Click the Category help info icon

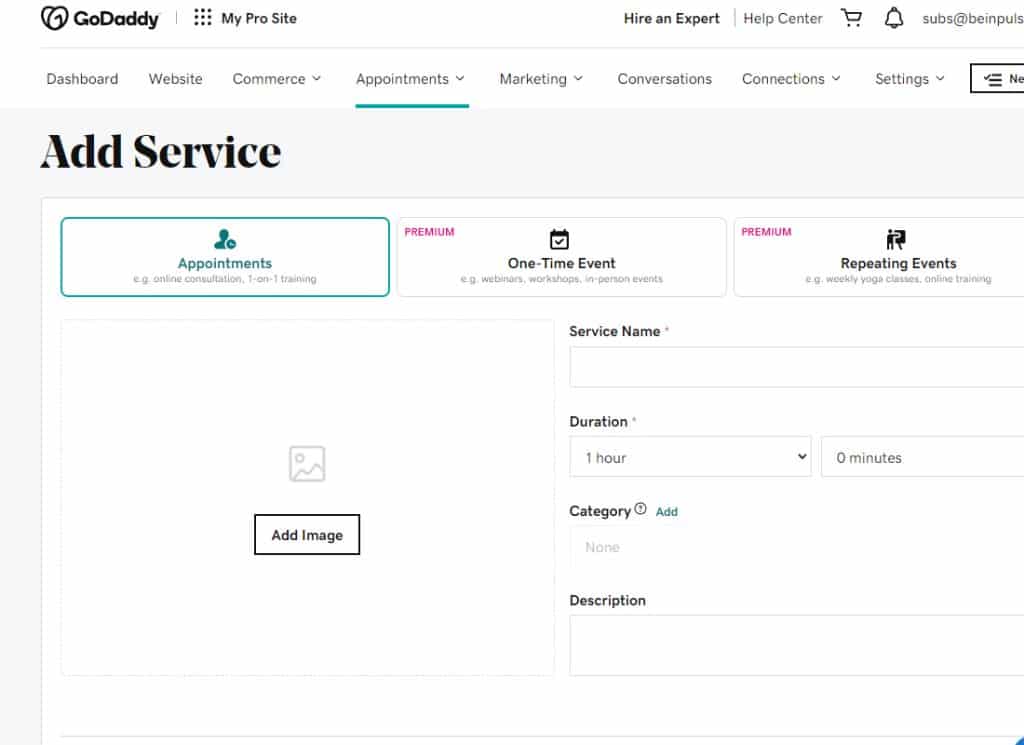[640, 510]
